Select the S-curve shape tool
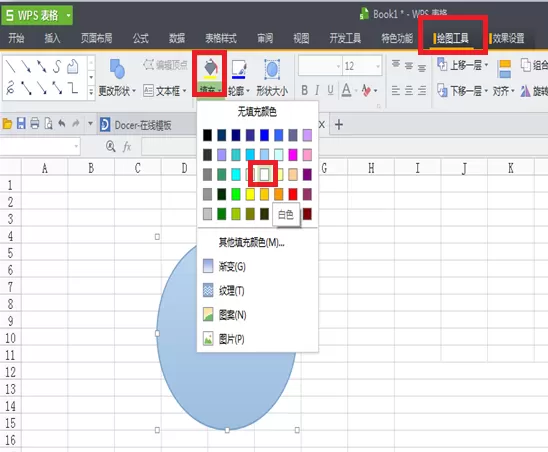548x452 pixels. 57,66
